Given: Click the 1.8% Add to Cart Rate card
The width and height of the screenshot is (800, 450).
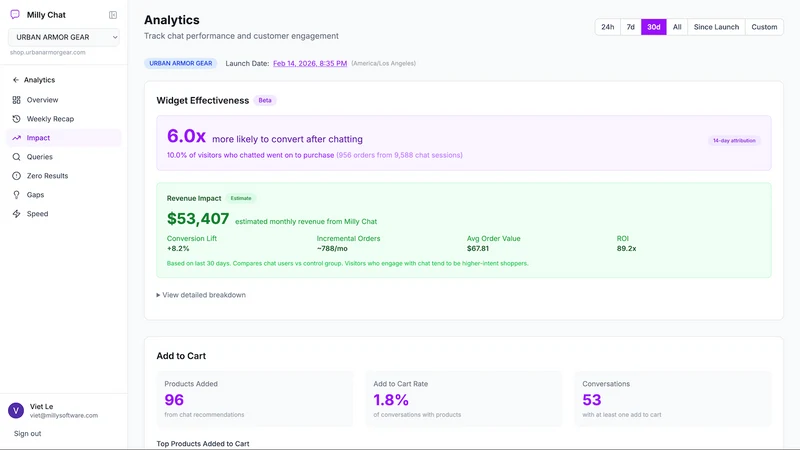Looking at the screenshot, I should click(464, 399).
